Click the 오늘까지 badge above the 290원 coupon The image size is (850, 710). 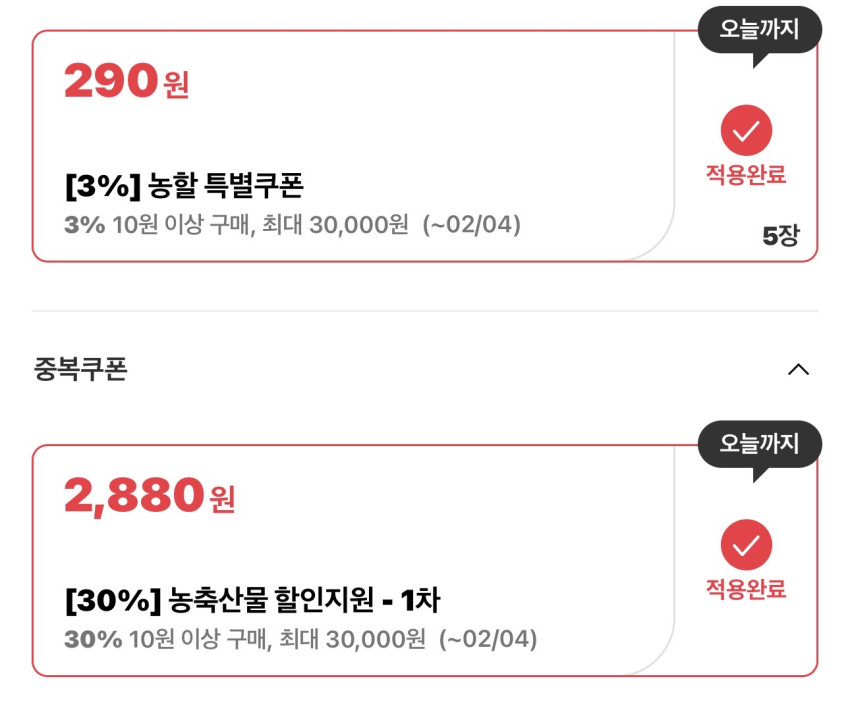point(759,30)
